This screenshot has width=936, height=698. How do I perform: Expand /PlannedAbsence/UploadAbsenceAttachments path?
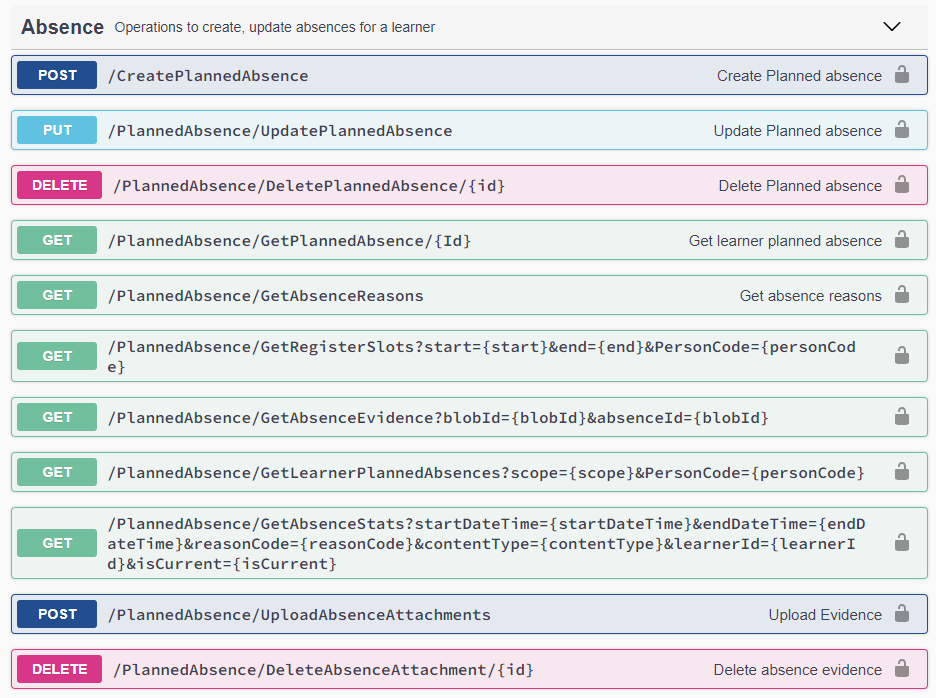299,614
